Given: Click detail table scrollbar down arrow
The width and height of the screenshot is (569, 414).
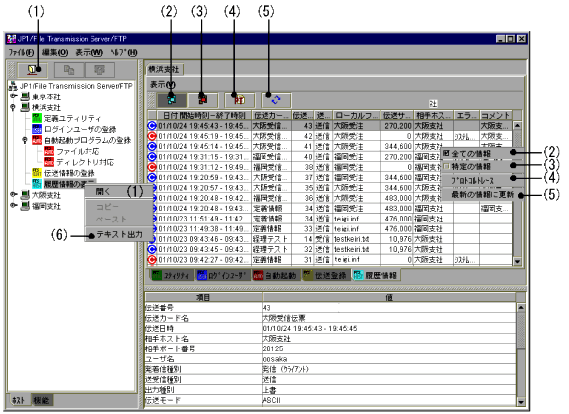Looking at the screenshot, I should tap(521, 402).
